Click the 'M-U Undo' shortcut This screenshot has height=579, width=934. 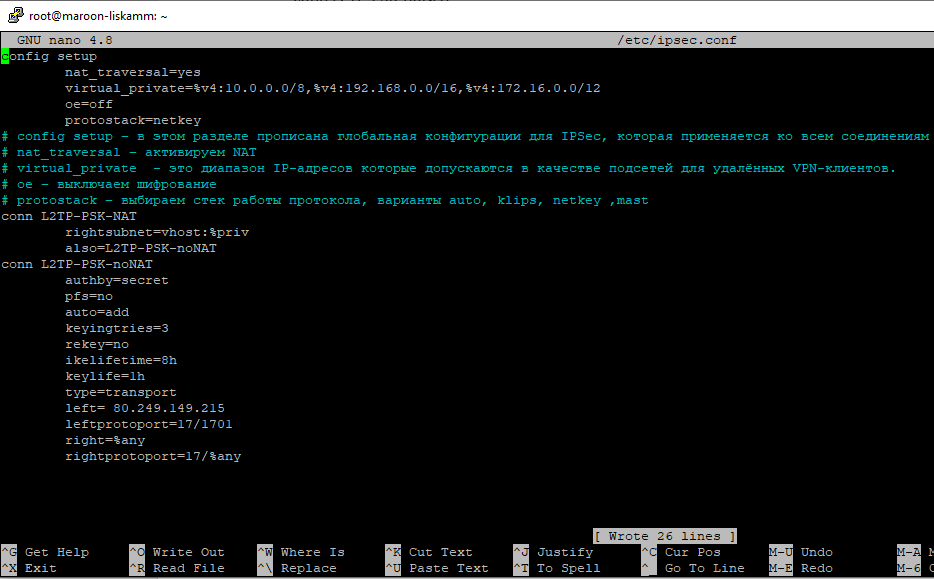(x=801, y=553)
